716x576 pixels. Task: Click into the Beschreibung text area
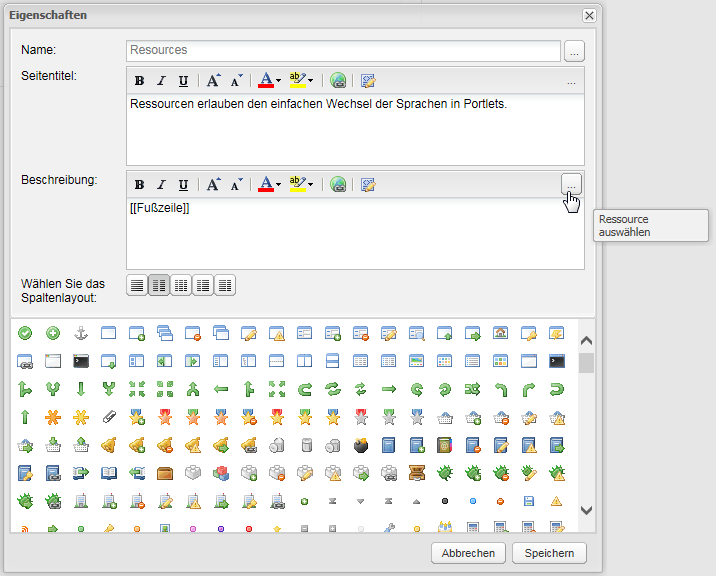pyautogui.click(x=355, y=233)
